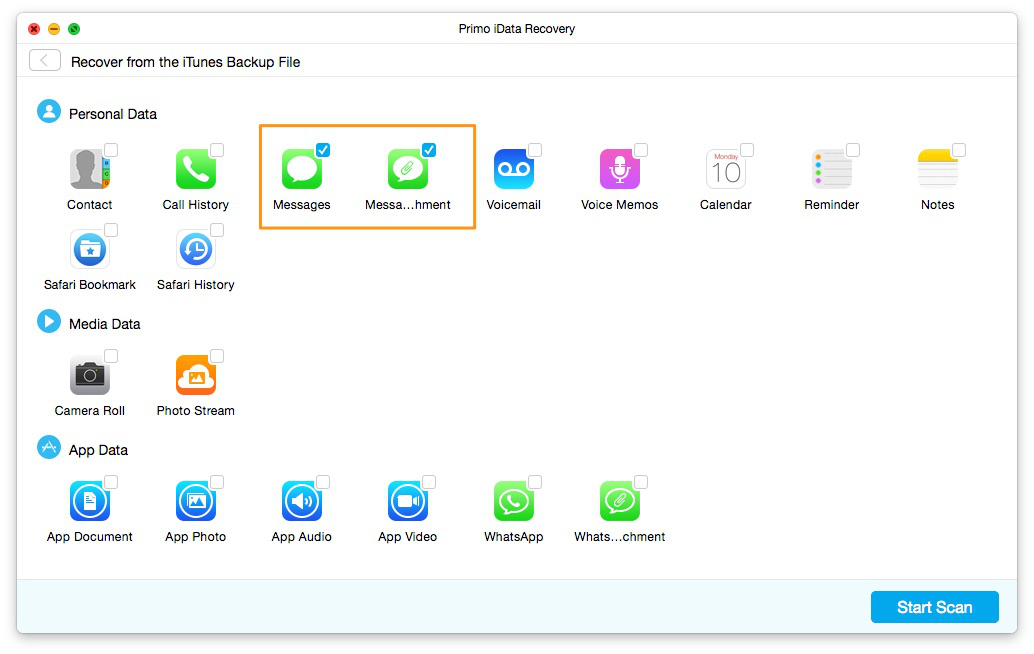Select the App Video camera icon
The width and height of the screenshot is (1034, 654).
[x=408, y=501]
